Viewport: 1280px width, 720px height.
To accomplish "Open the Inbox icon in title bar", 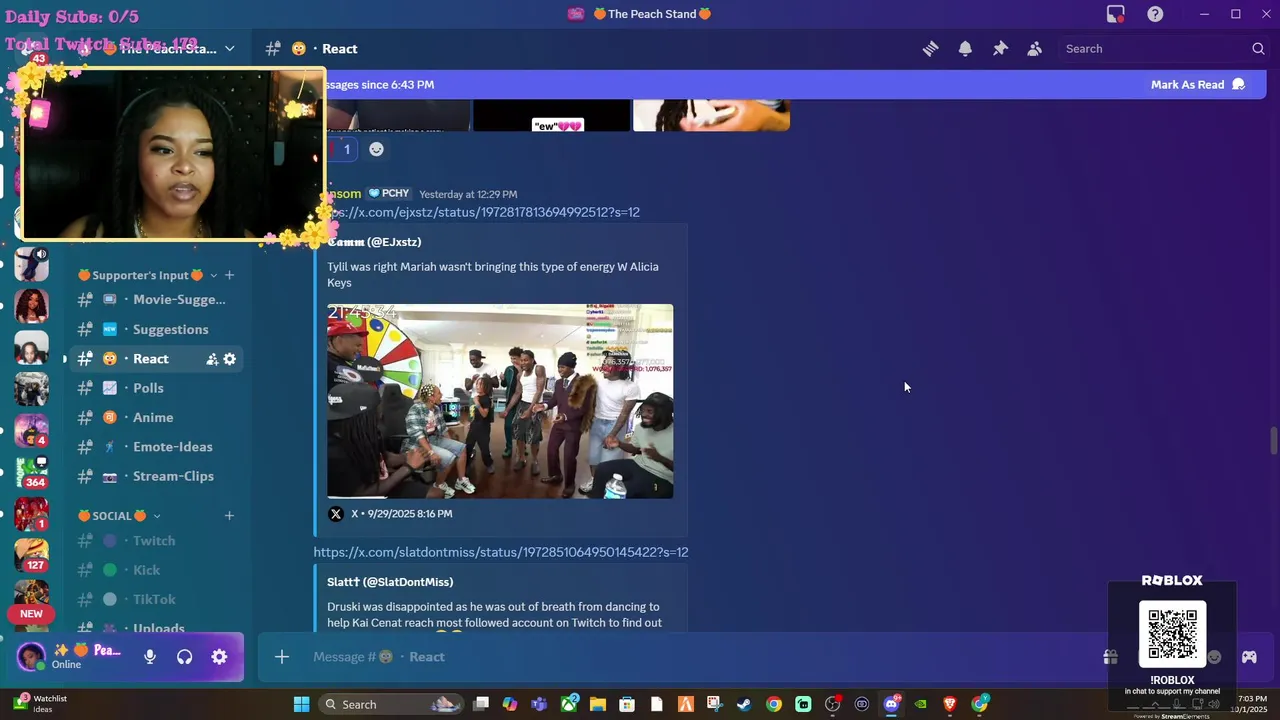I will pos(1116,14).
